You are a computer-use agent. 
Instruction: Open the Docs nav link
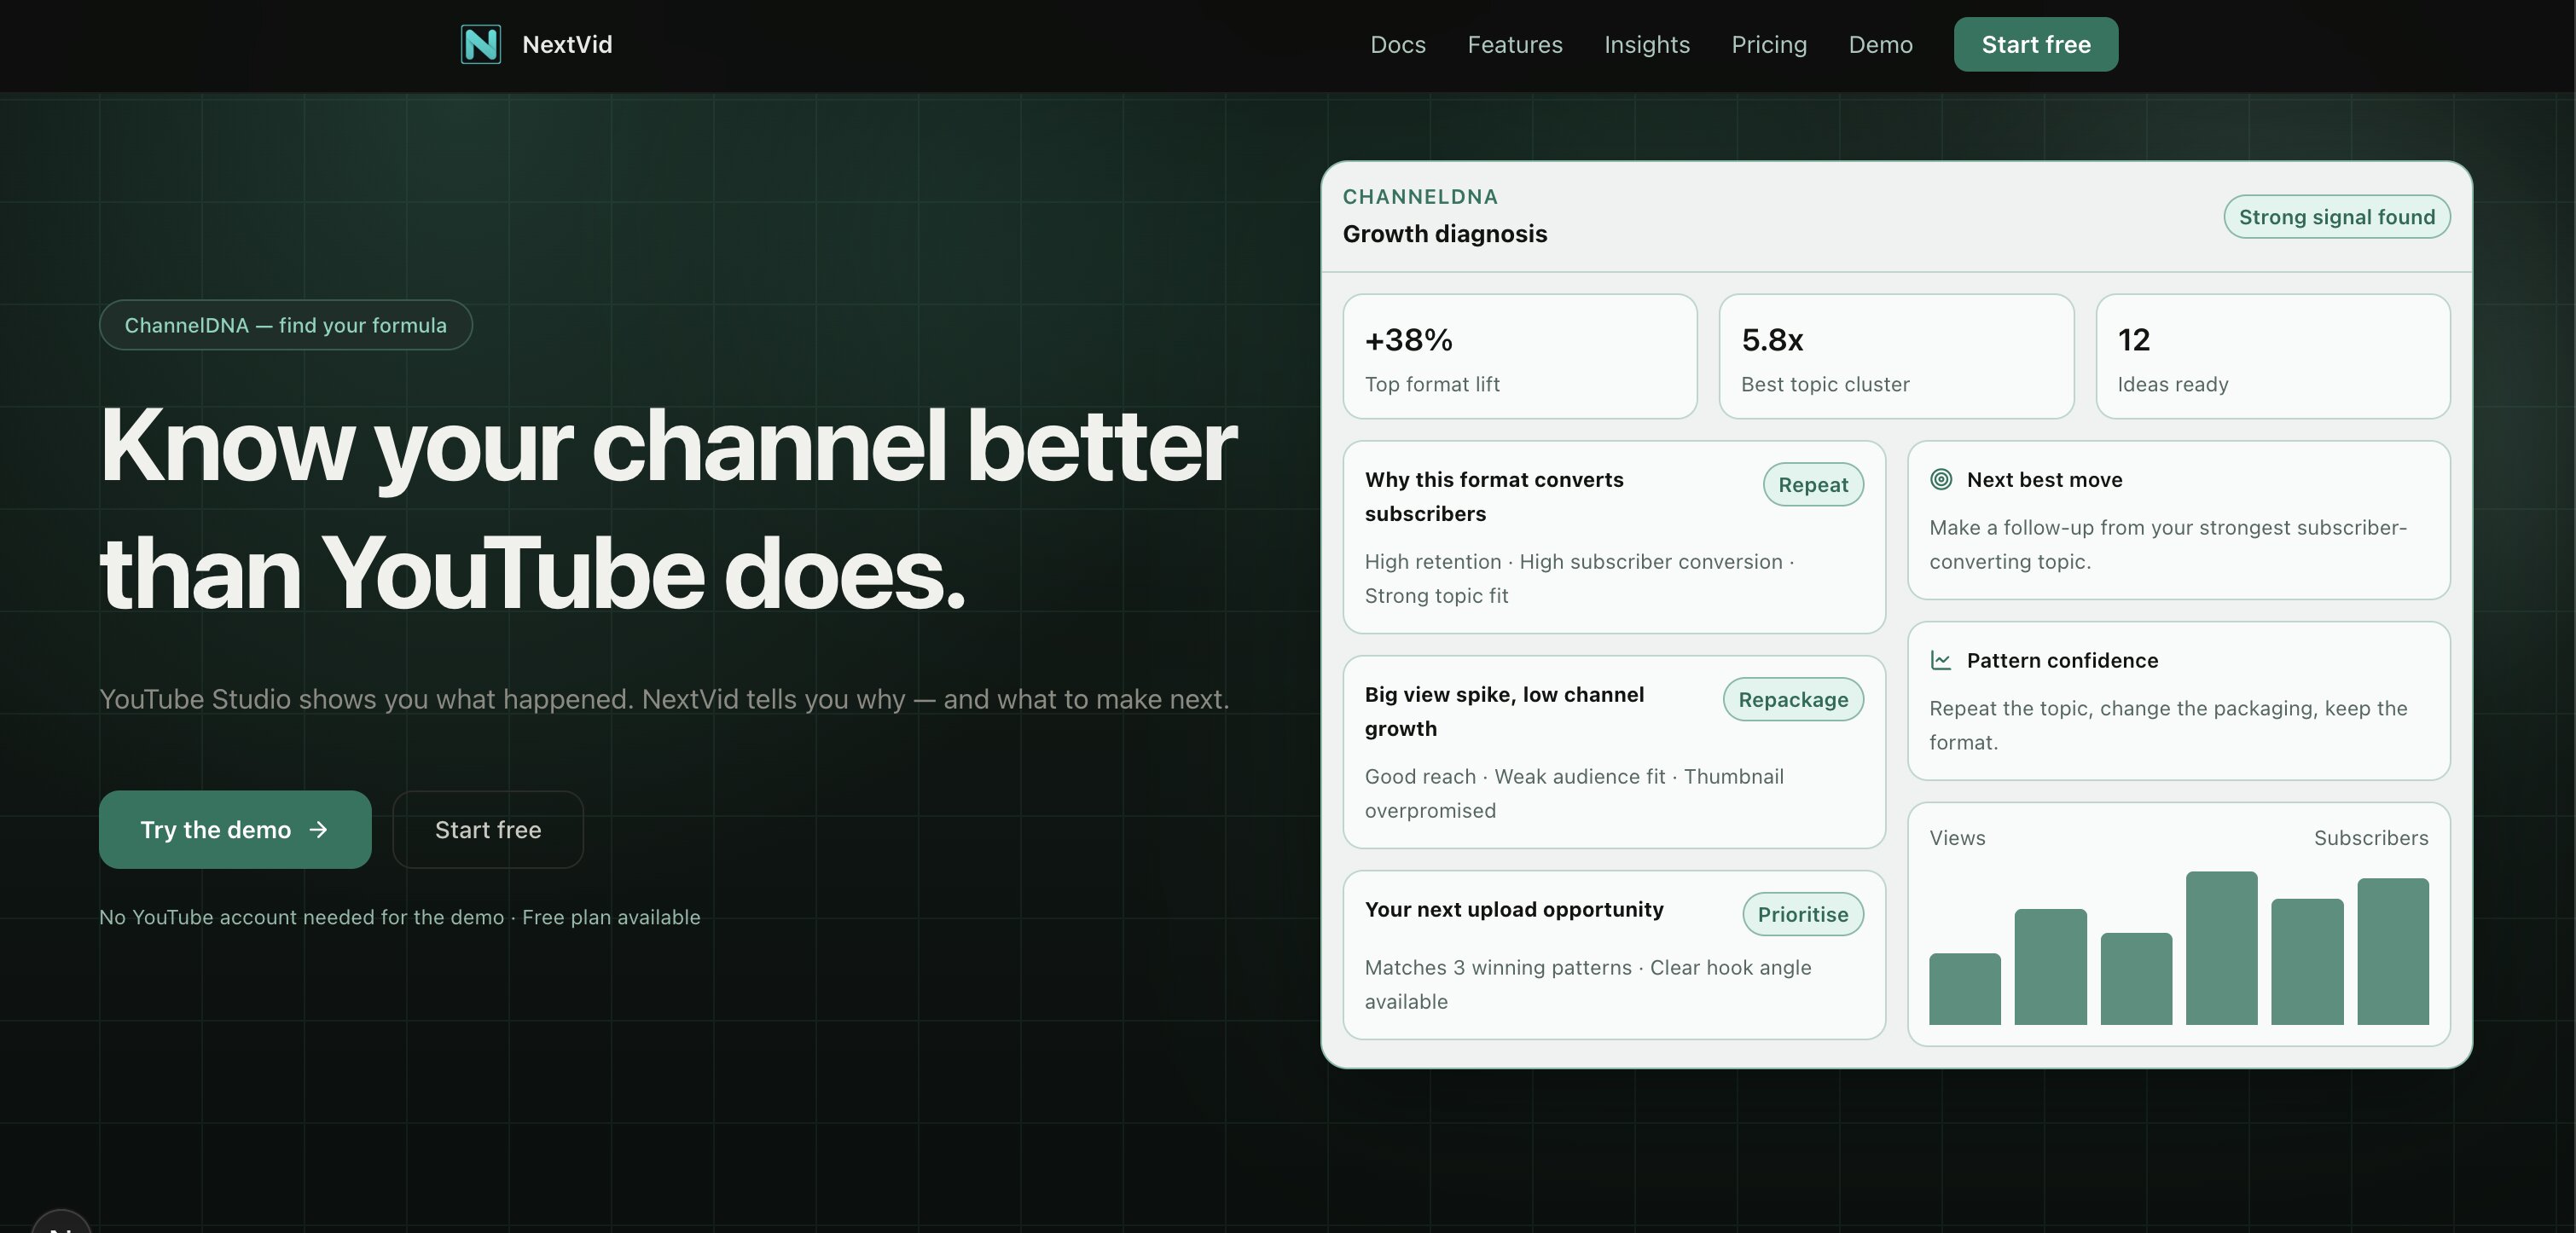[1398, 44]
